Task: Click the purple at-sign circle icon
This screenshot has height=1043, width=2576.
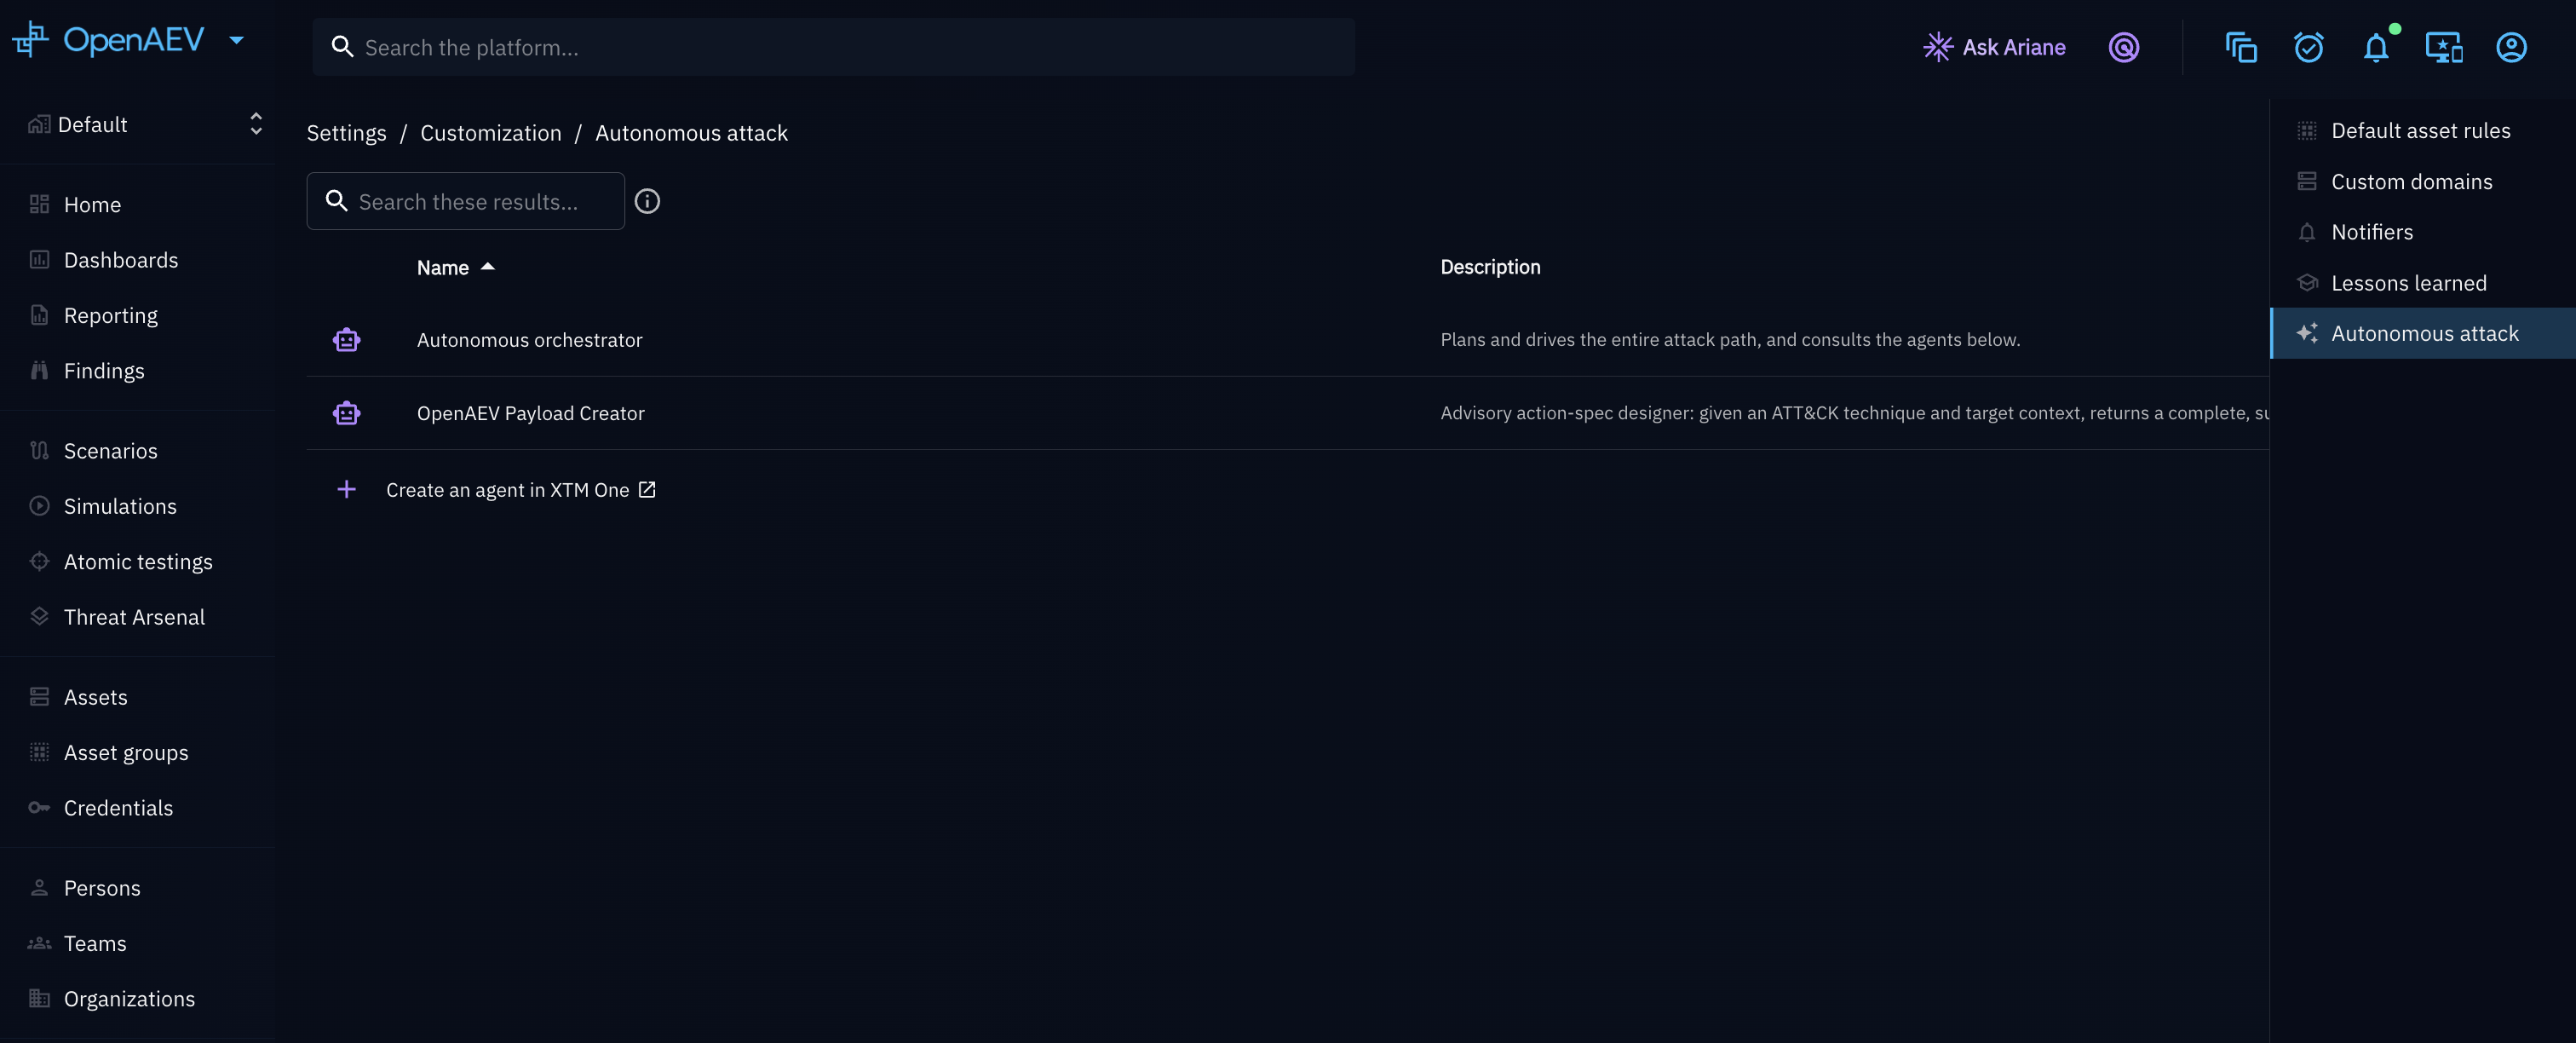Action: coord(2123,47)
